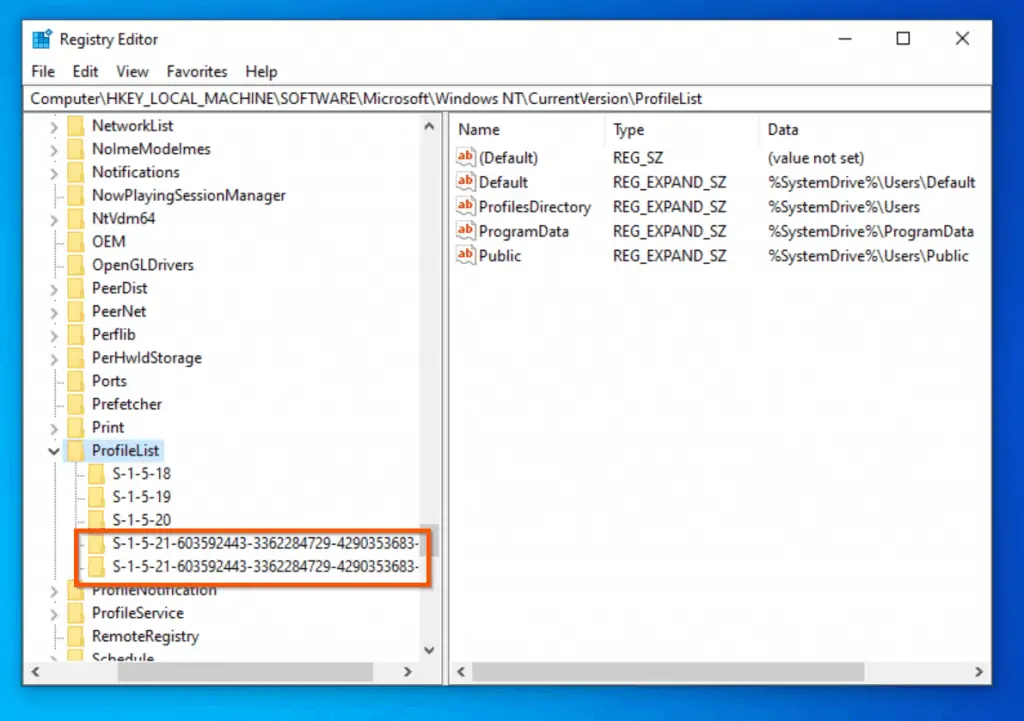
Task: Open the ProfileList registry key folder icon
Action: coord(78,450)
